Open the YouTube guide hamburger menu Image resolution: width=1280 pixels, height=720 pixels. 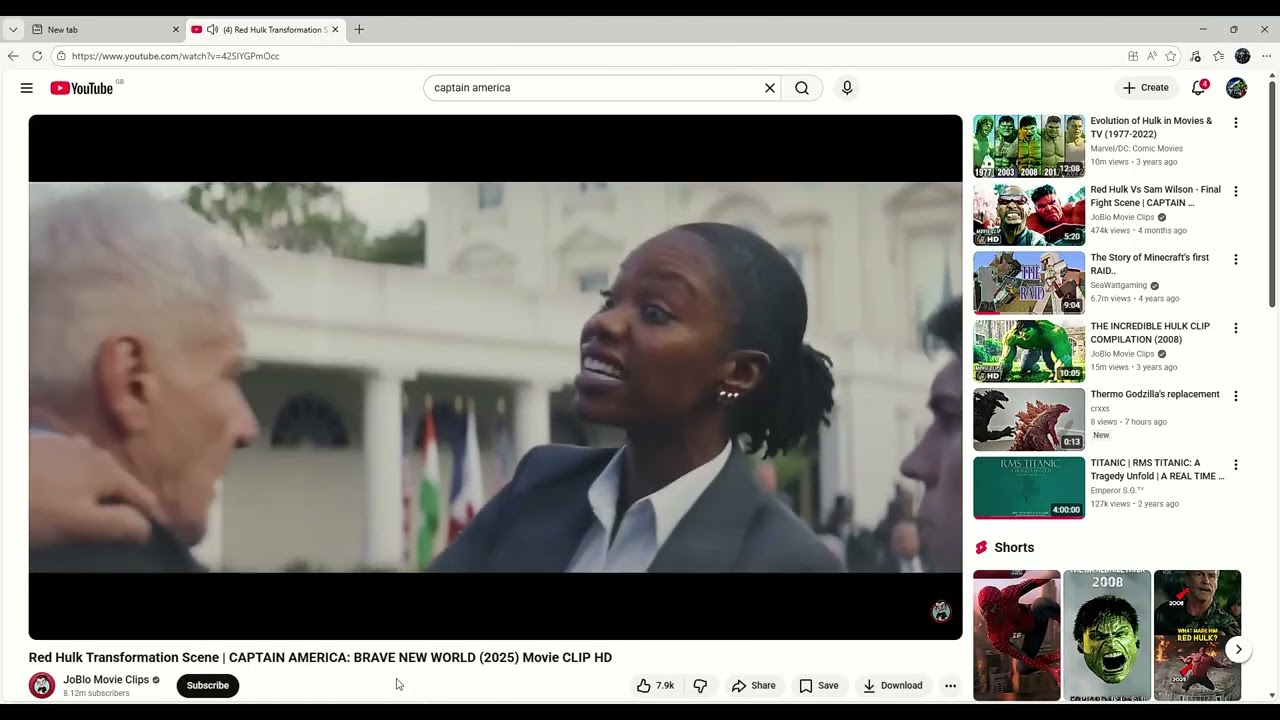pos(27,88)
